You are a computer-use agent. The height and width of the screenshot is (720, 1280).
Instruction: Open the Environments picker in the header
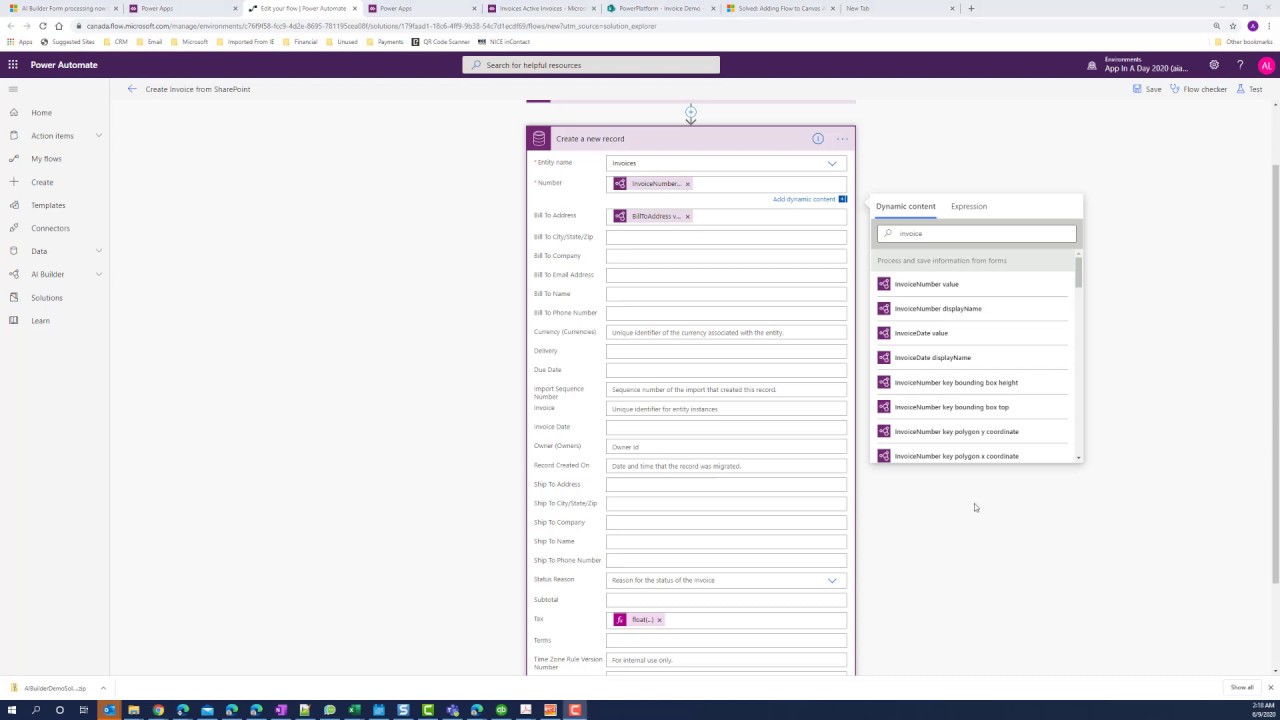pyautogui.click(x=1138, y=65)
